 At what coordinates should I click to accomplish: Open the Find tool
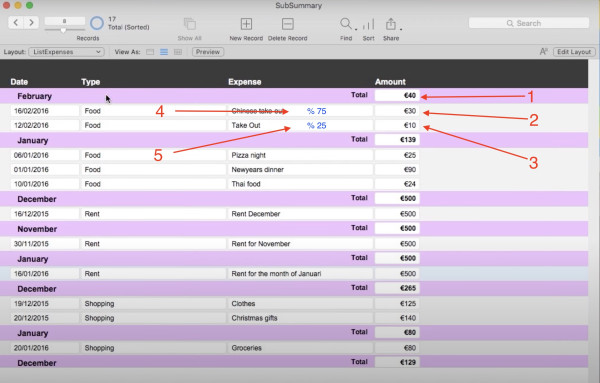[346, 24]
